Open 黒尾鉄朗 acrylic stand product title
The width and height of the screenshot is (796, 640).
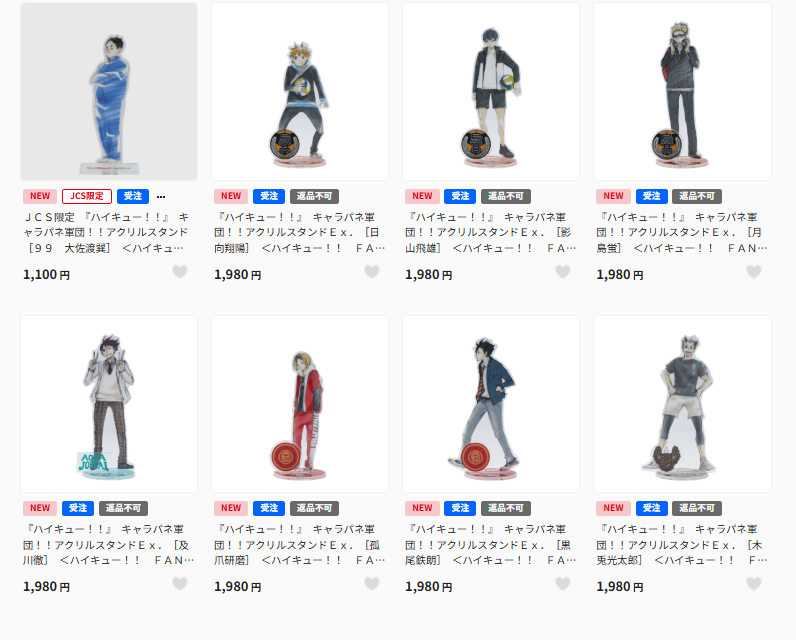click(x=490, y=545)
